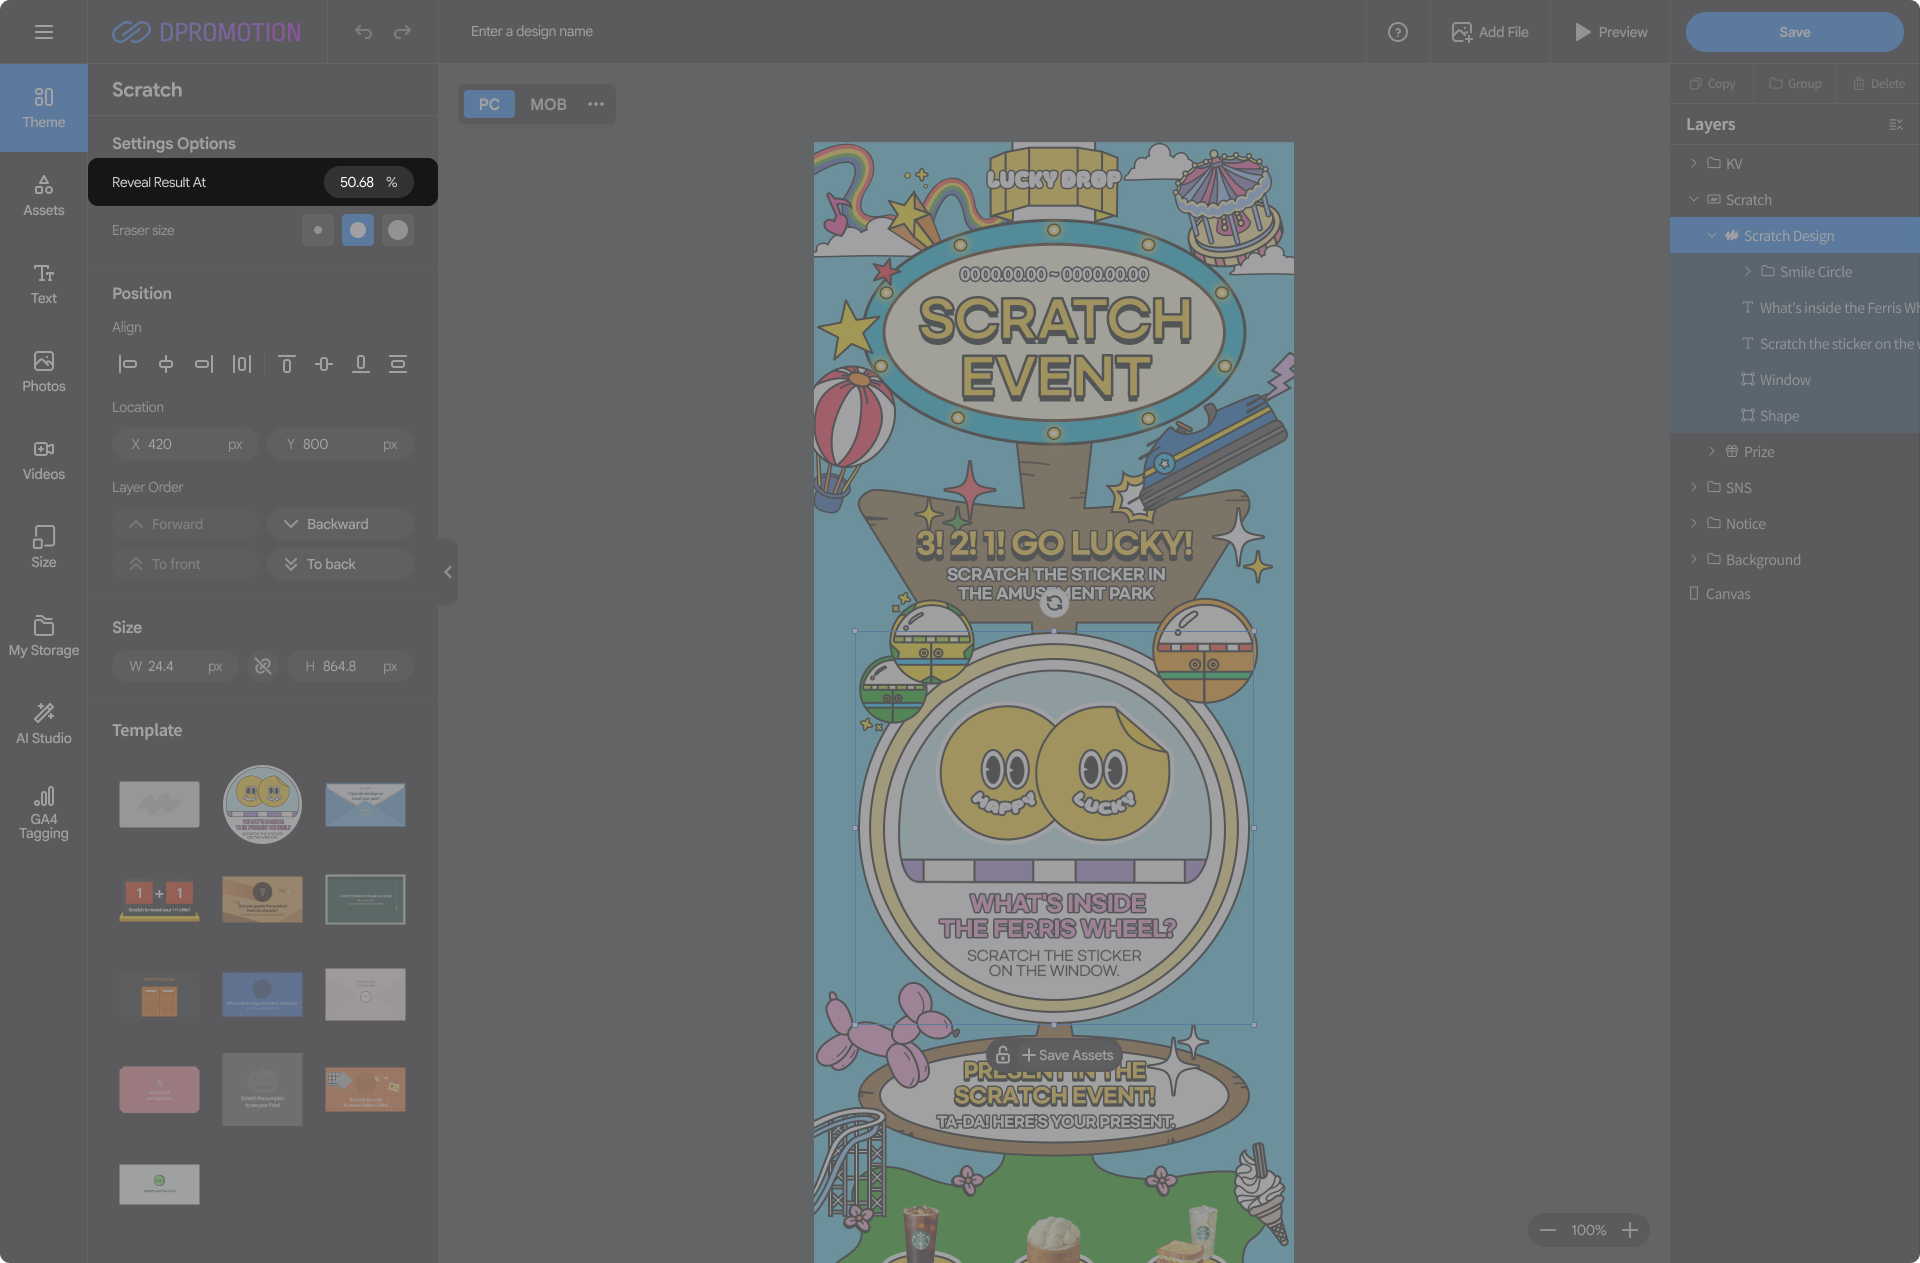
Task: Select the envelope scratch template thumbnail
Action: (x=365, y=804)
